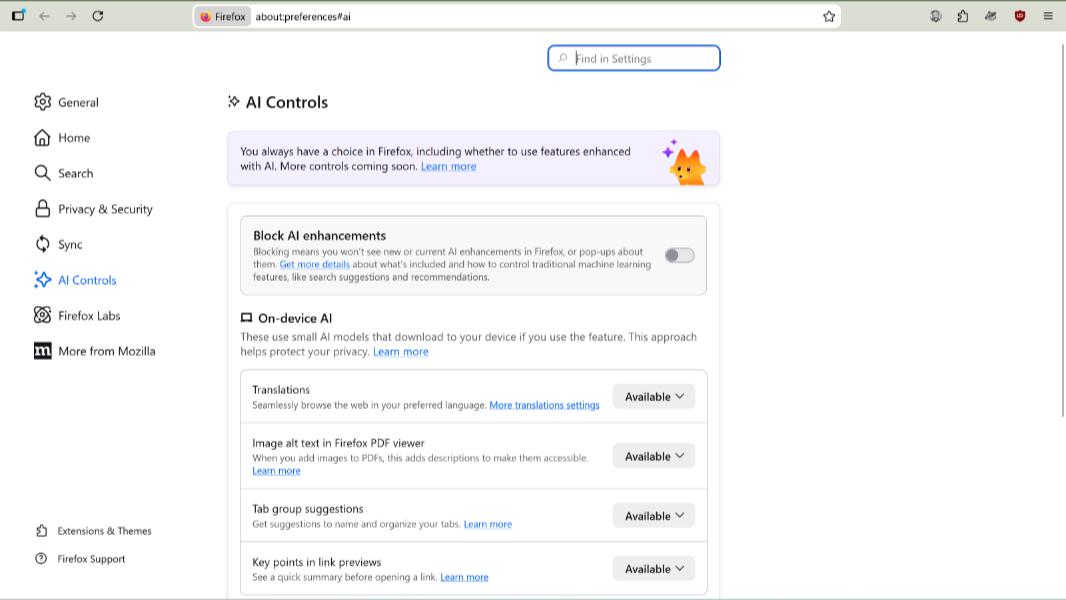1066x600 pixels.
Task: Open On-device AI Learn more link
Action: pos(400,351)
